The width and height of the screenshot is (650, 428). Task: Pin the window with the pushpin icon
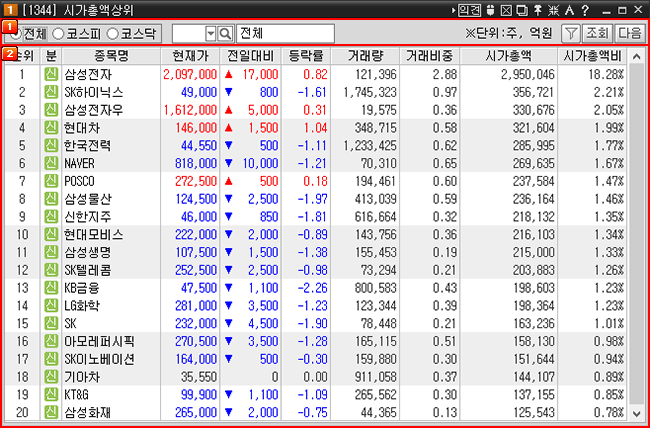point(538,10)
